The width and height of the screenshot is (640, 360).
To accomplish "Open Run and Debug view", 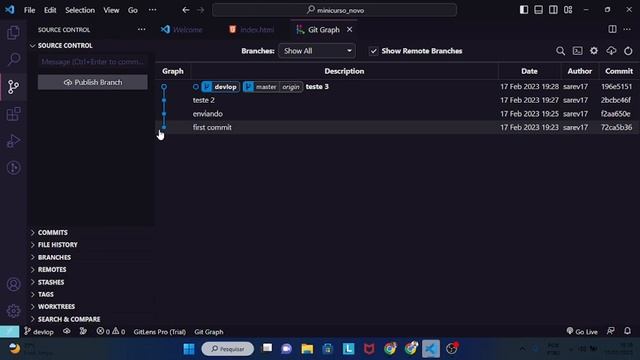I will point(13,141).
